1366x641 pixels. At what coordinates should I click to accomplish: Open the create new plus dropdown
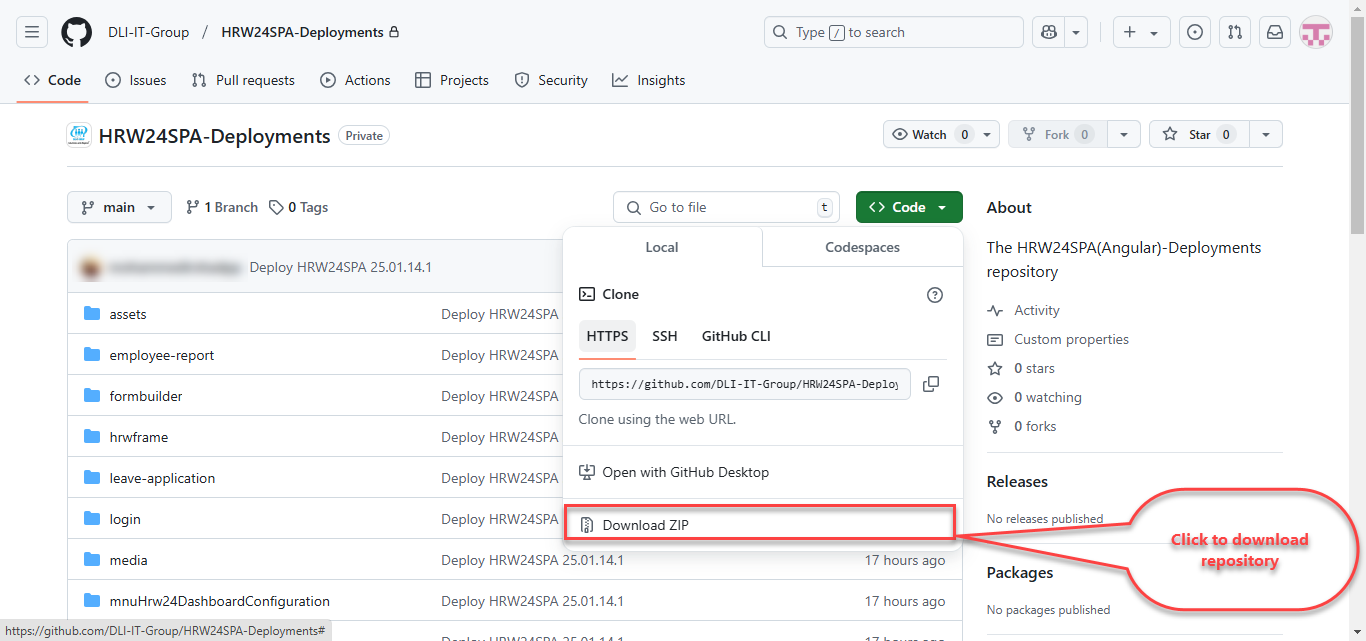coord(1141,32)
